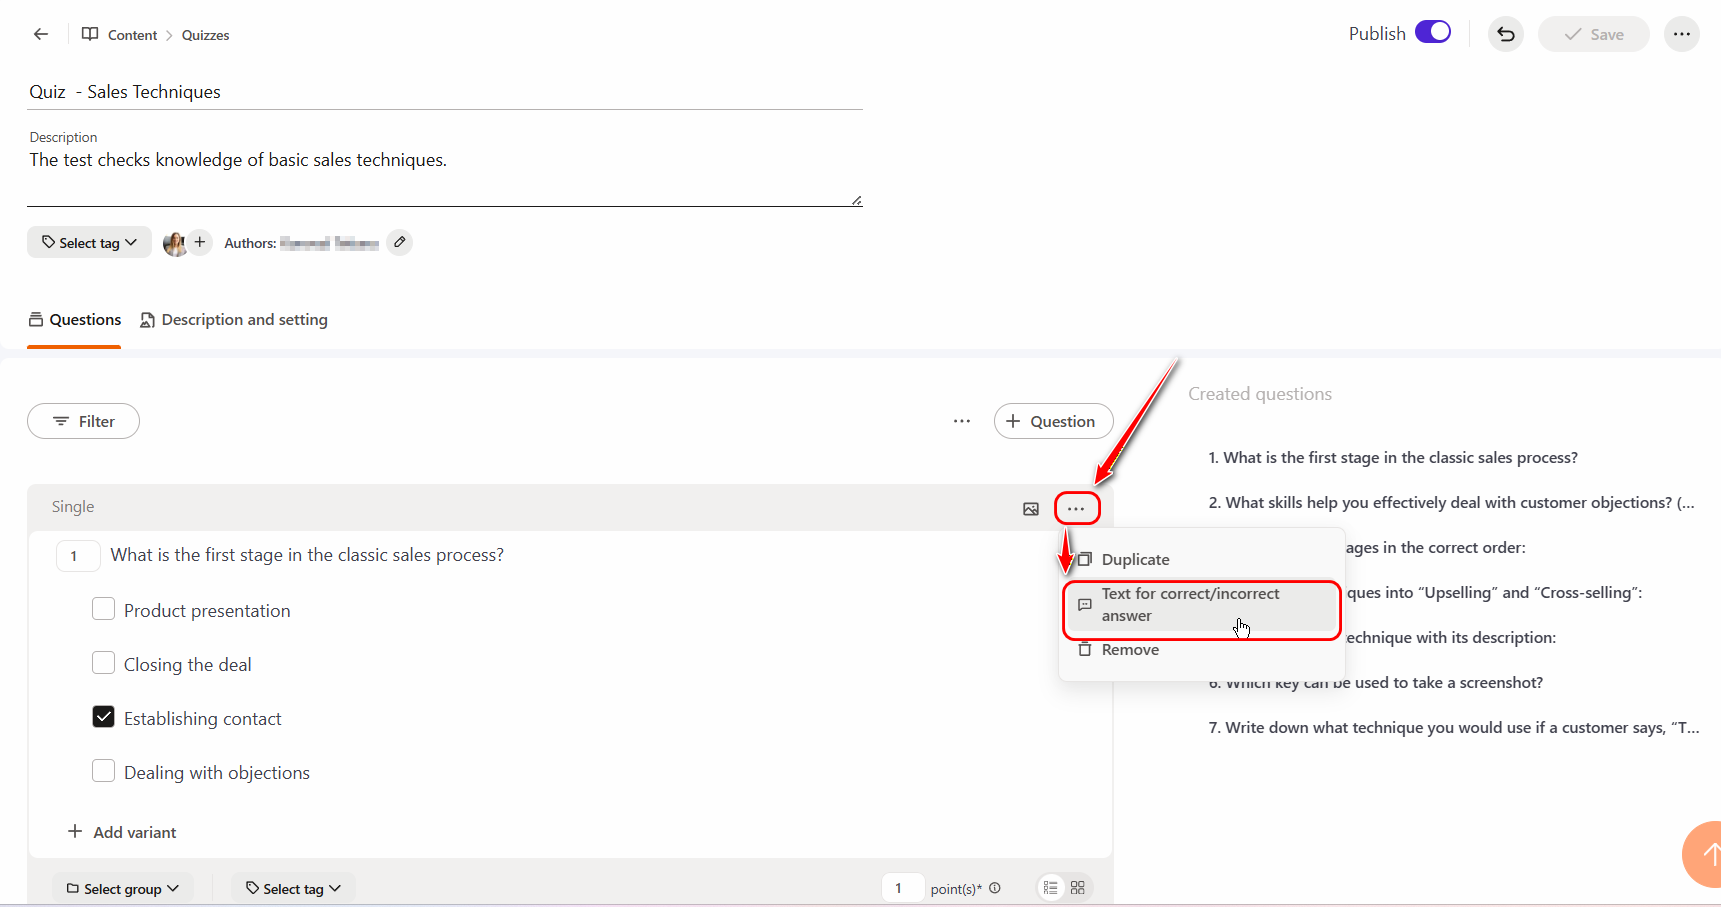Click the undo arrow icon
The width and height of the screenshot is (1721, 907).
click(x=1505, y=34)
